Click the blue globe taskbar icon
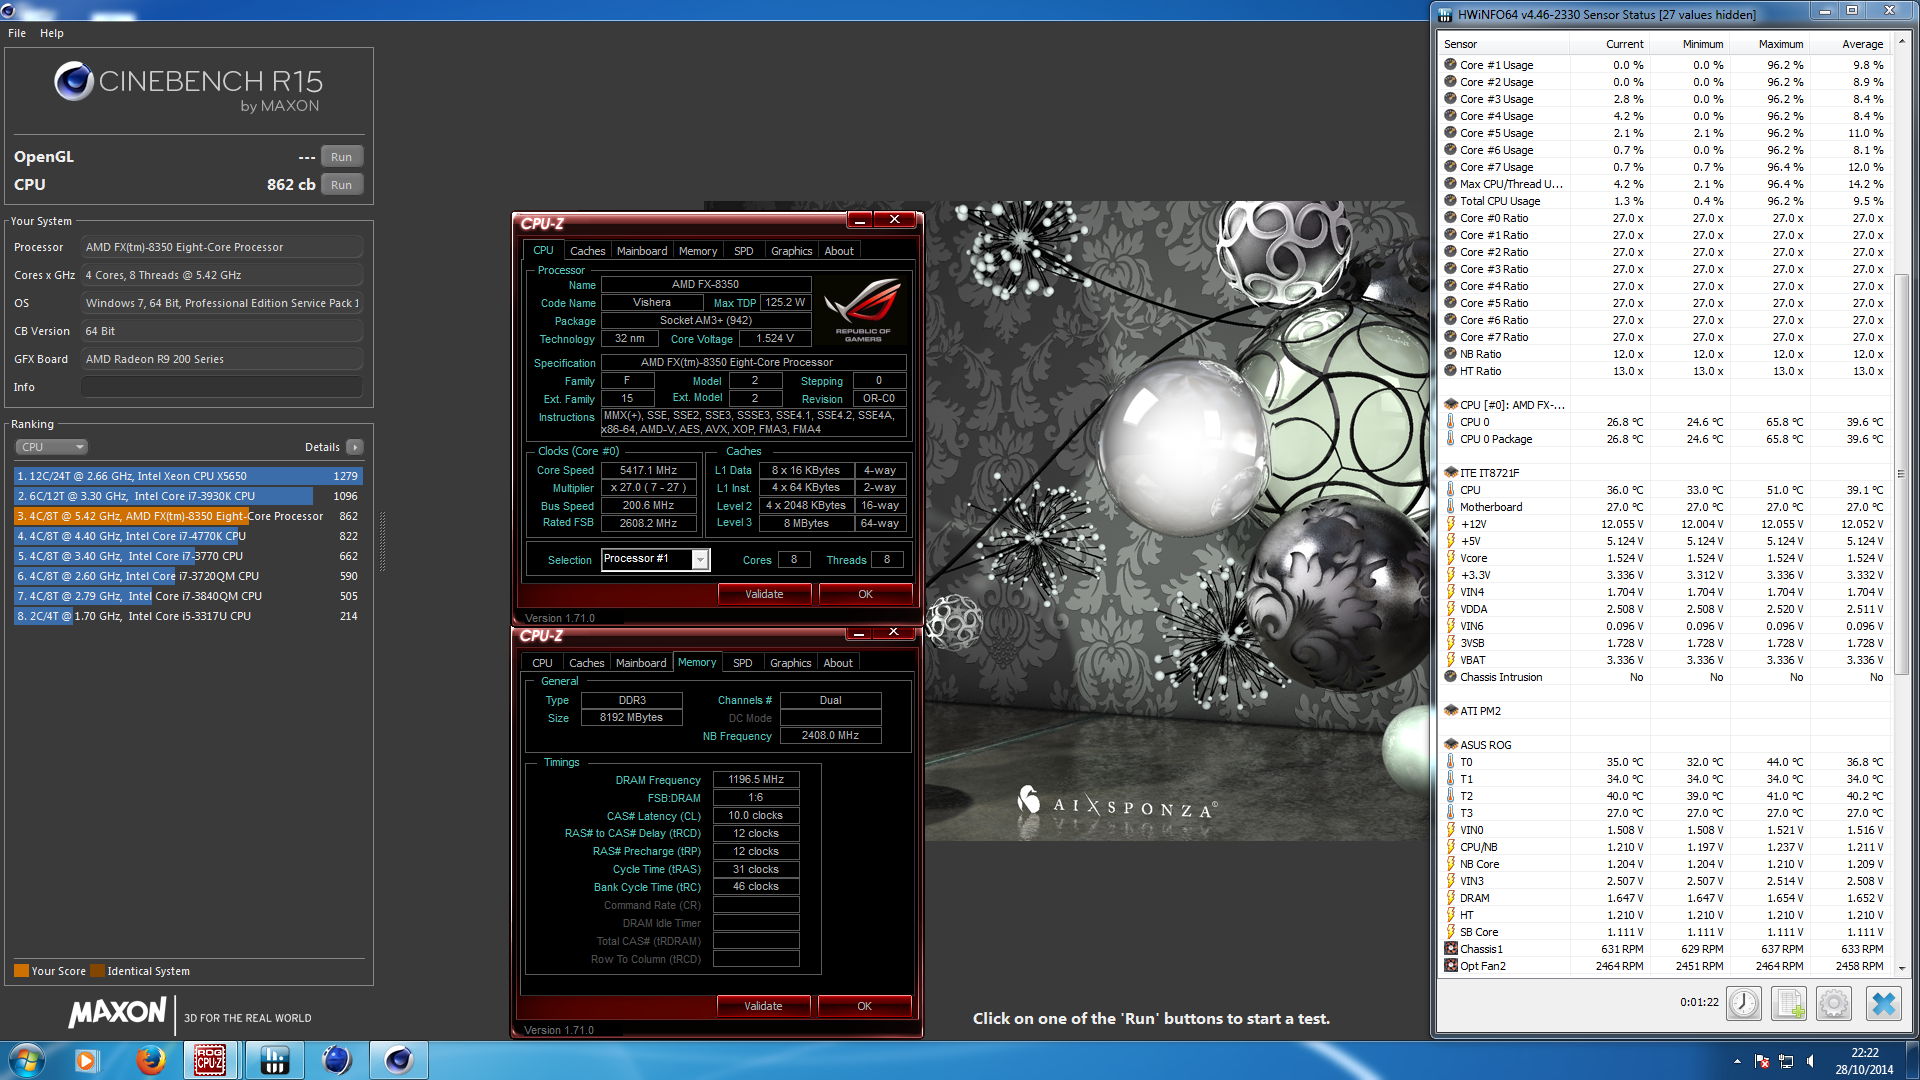The height and width of the screenshot is (1080, 1920). (337, 1060)
